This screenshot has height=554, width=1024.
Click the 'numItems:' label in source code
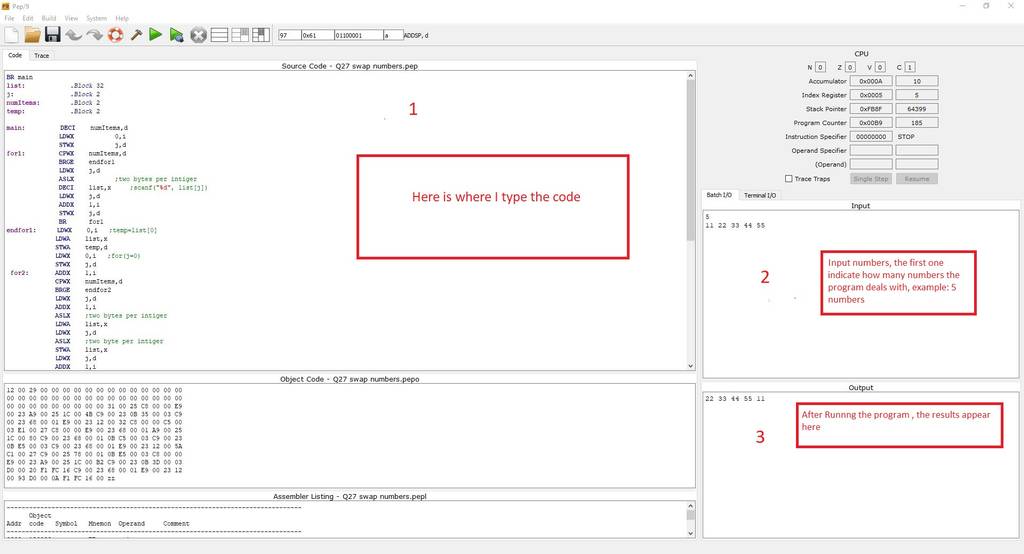[24, 103]
